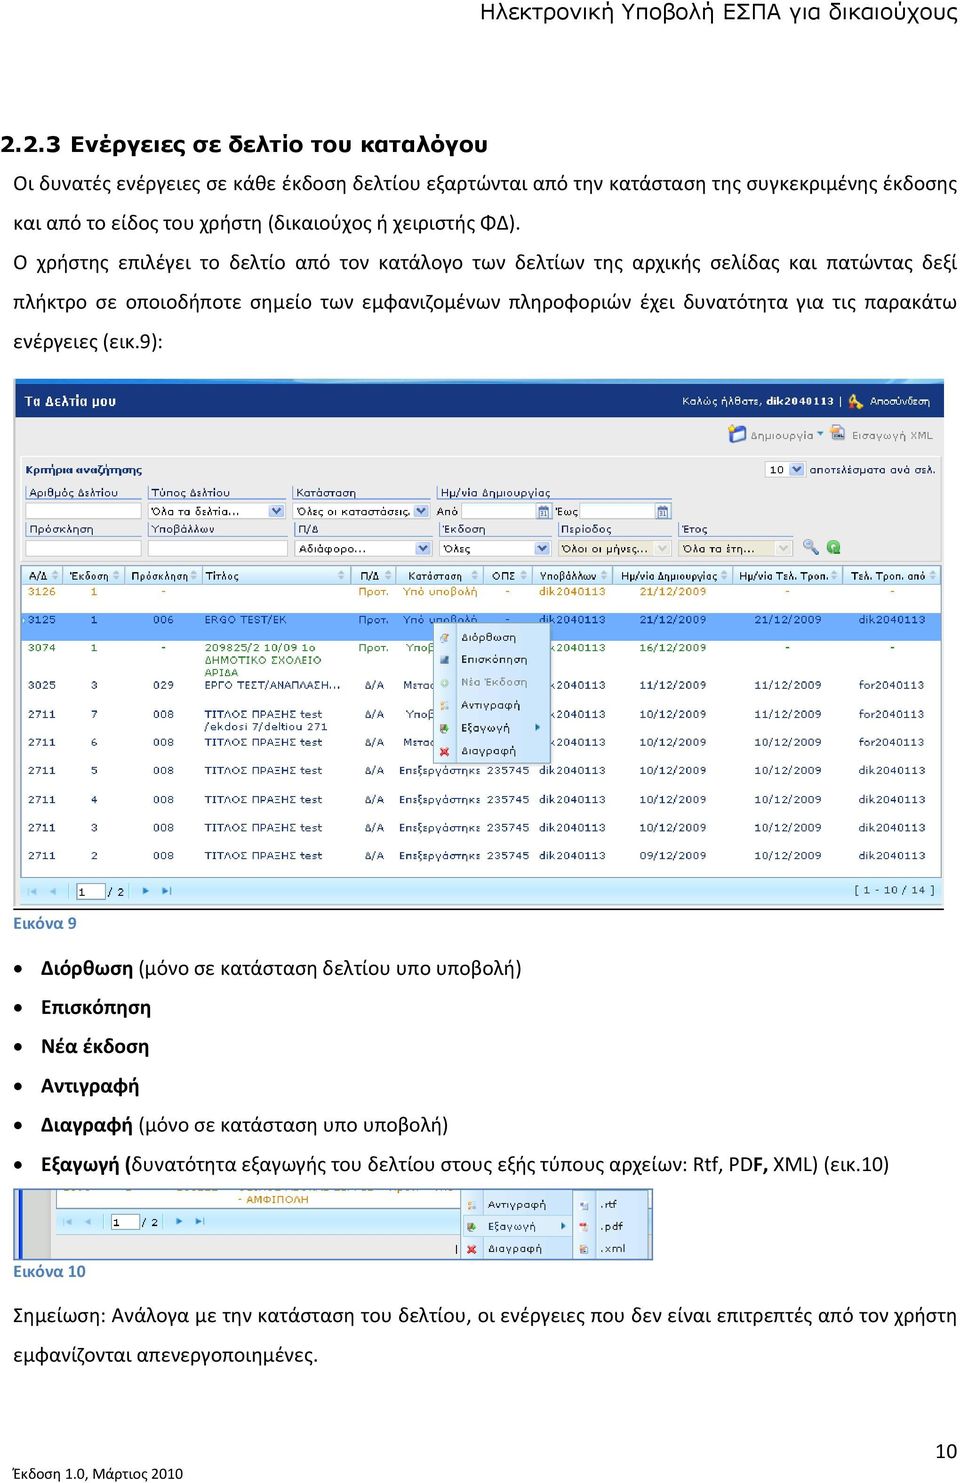Click the row number 3126 cell
Image resolution: width=960 pixels, height=1483 pixels.
[42, 591]
